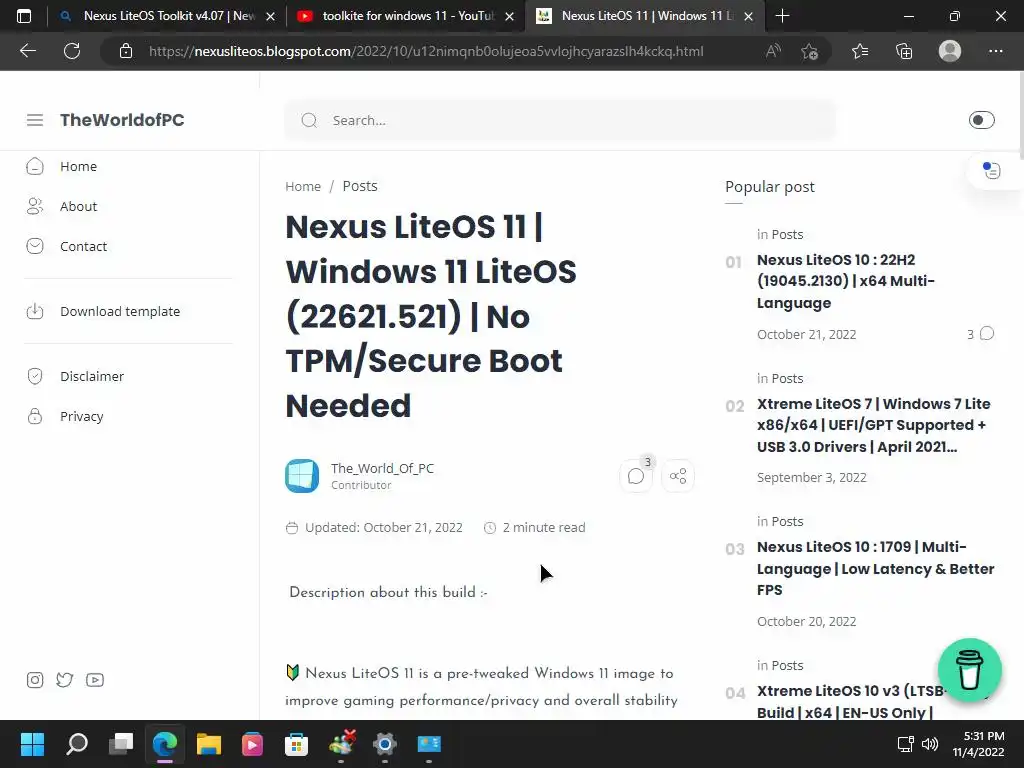Open the tab actions menu icon at the top left
This screenshot has width=1024, height=768.
click(24, 16)
